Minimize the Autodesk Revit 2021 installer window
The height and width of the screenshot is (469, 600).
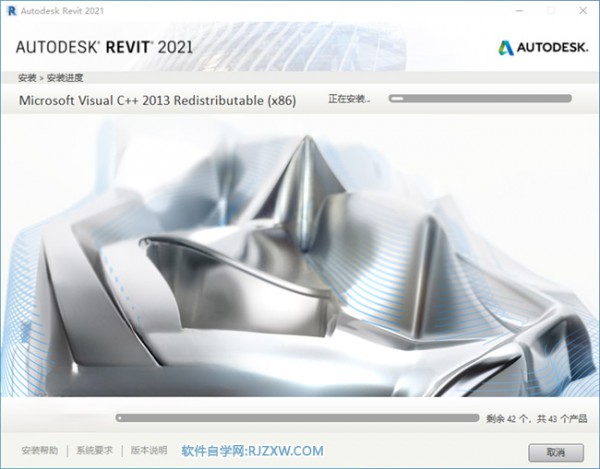pyautogui.click(x=519, y=11)
